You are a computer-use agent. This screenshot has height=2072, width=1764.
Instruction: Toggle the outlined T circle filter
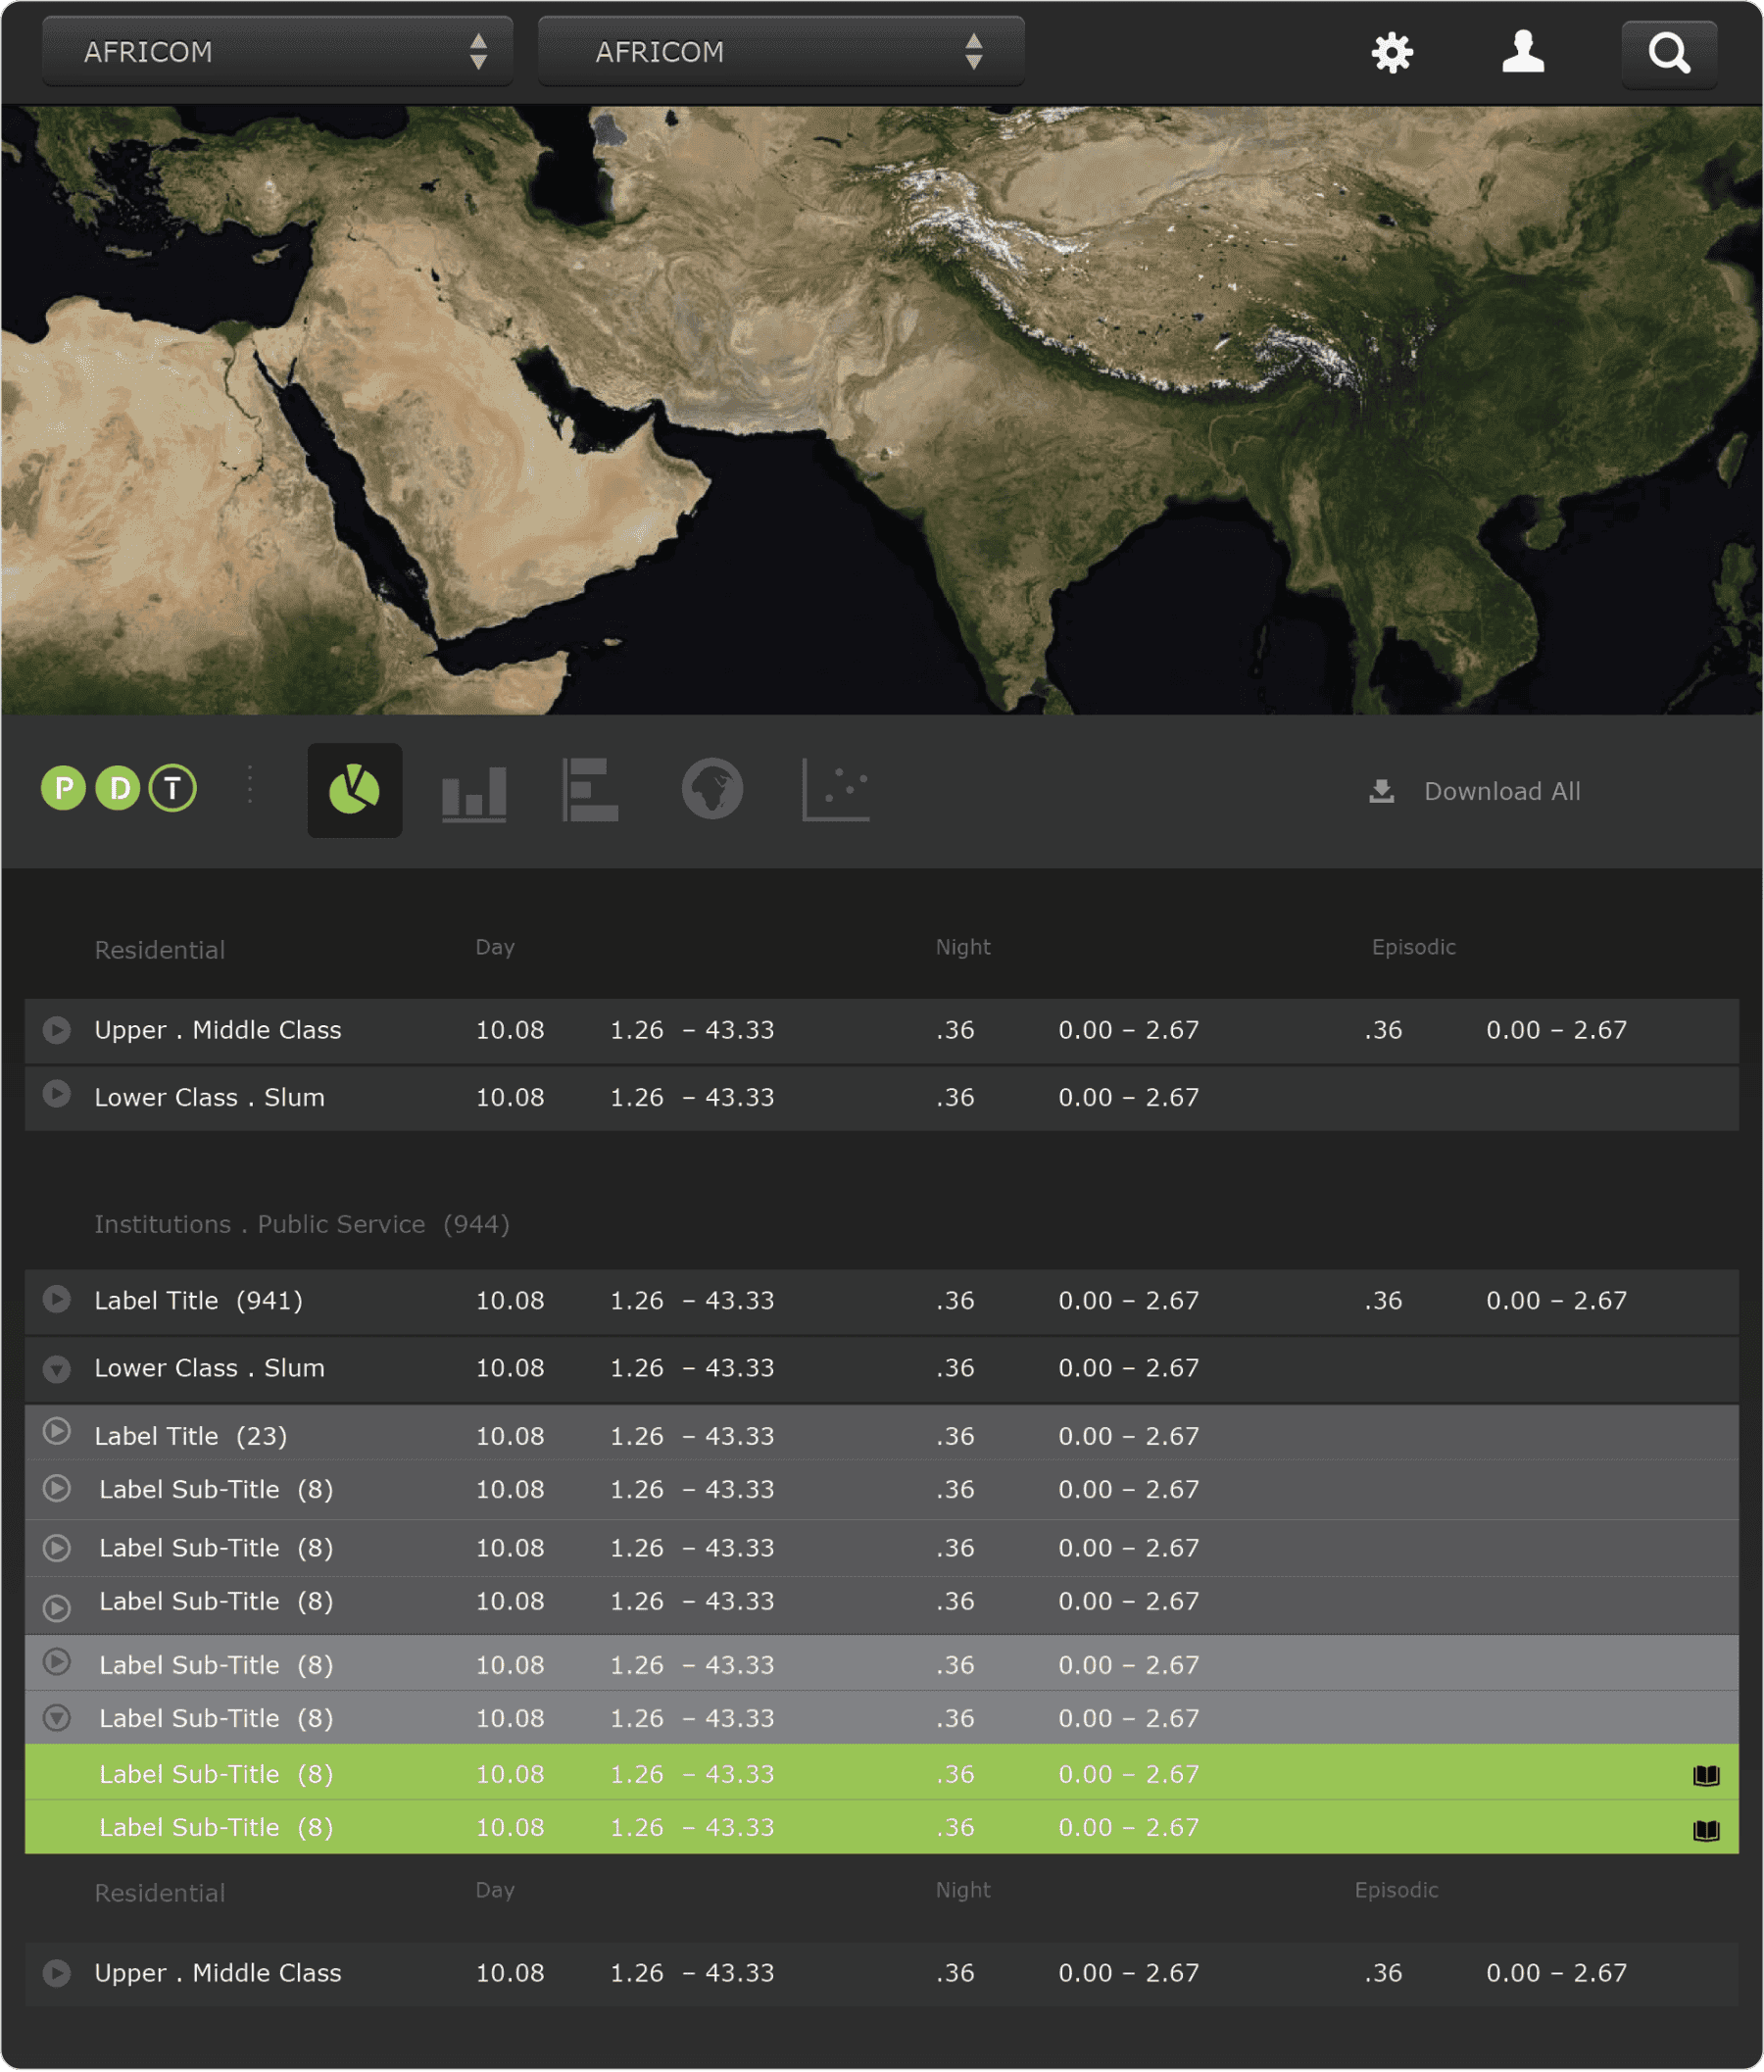173,788
